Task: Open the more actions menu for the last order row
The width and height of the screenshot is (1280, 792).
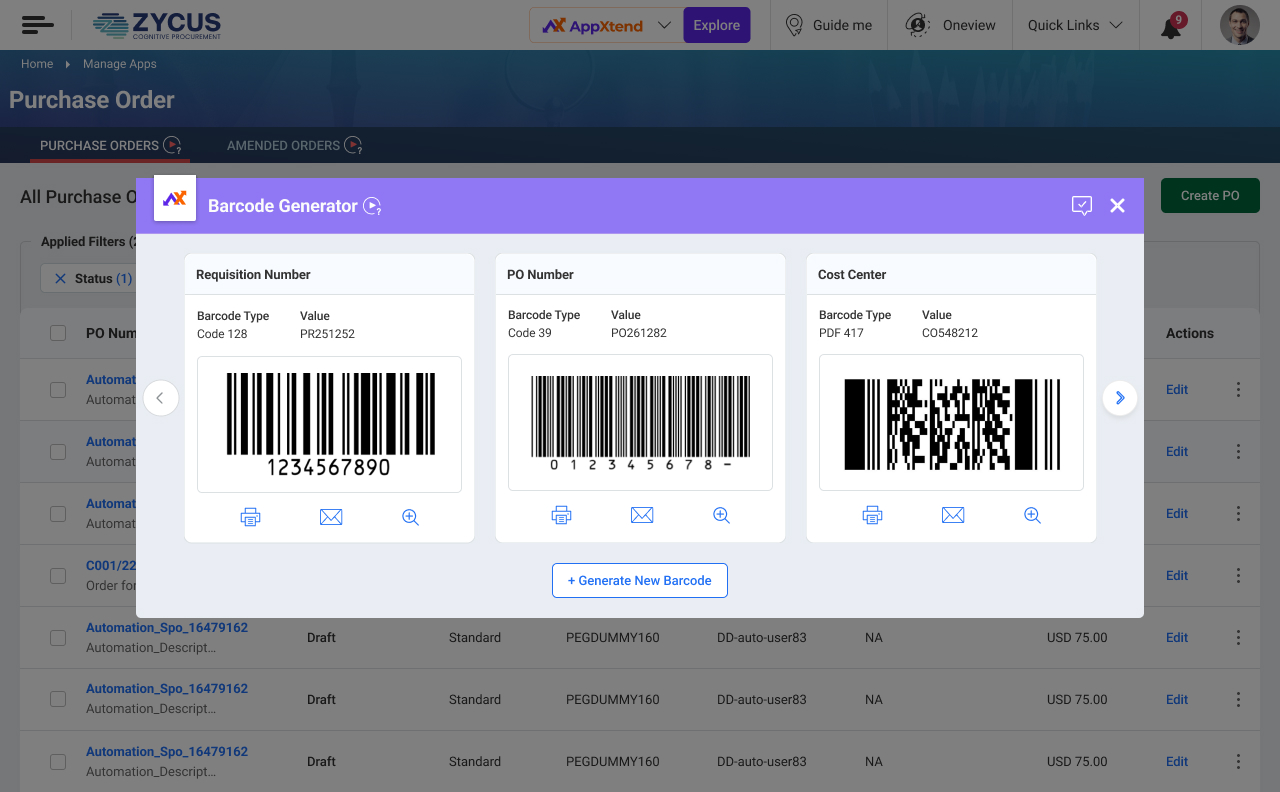Action: click(1238, 762)
